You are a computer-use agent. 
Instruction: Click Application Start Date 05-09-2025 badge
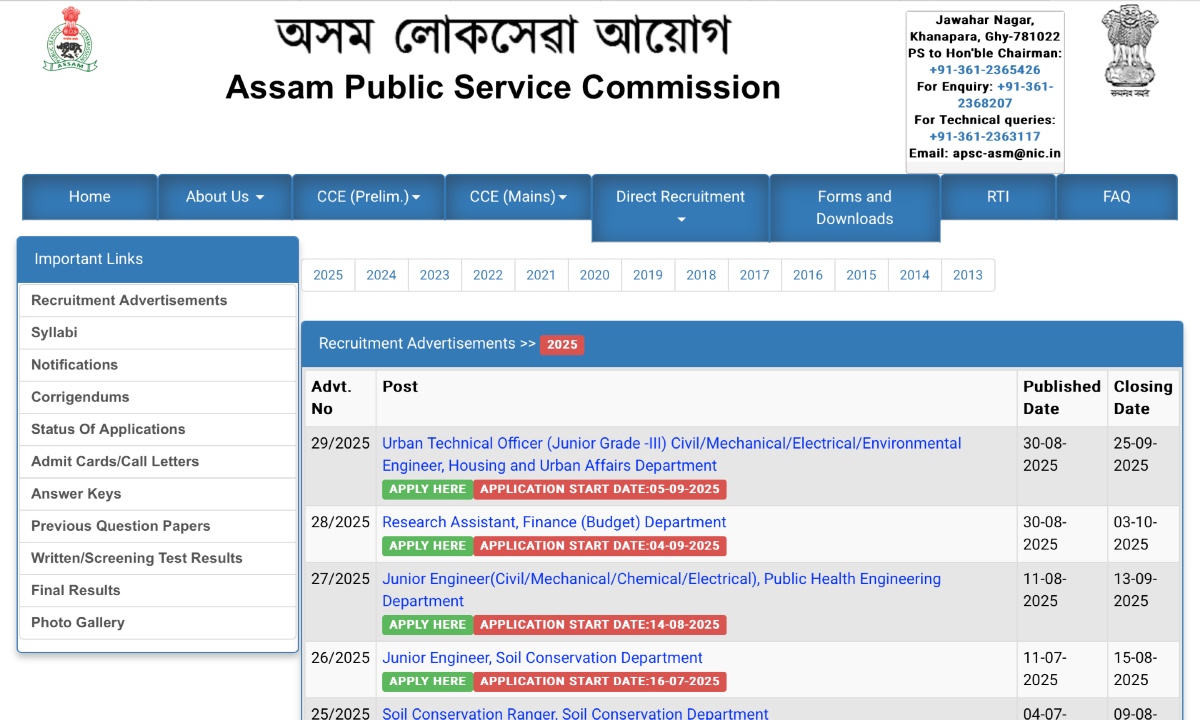pyautogui.click(x=600, y=489)
